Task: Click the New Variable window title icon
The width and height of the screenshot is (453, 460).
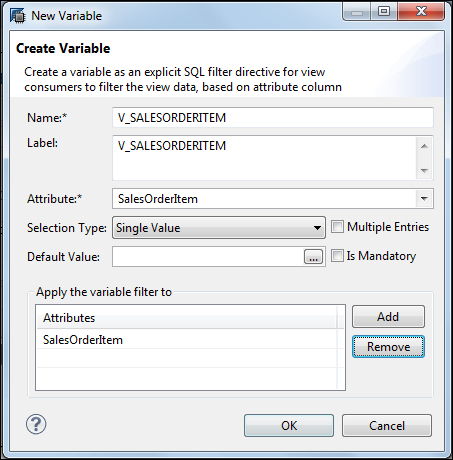Action: [x=17, y=16]
